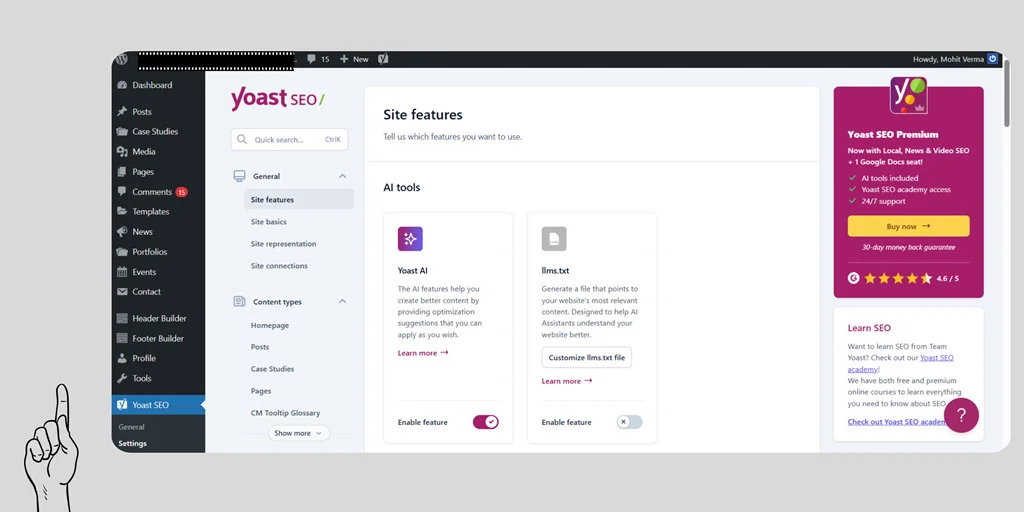Click the Dashboard icon in sidebar
This screenshot has width=1024, height=512.
[x=122, y=86]
